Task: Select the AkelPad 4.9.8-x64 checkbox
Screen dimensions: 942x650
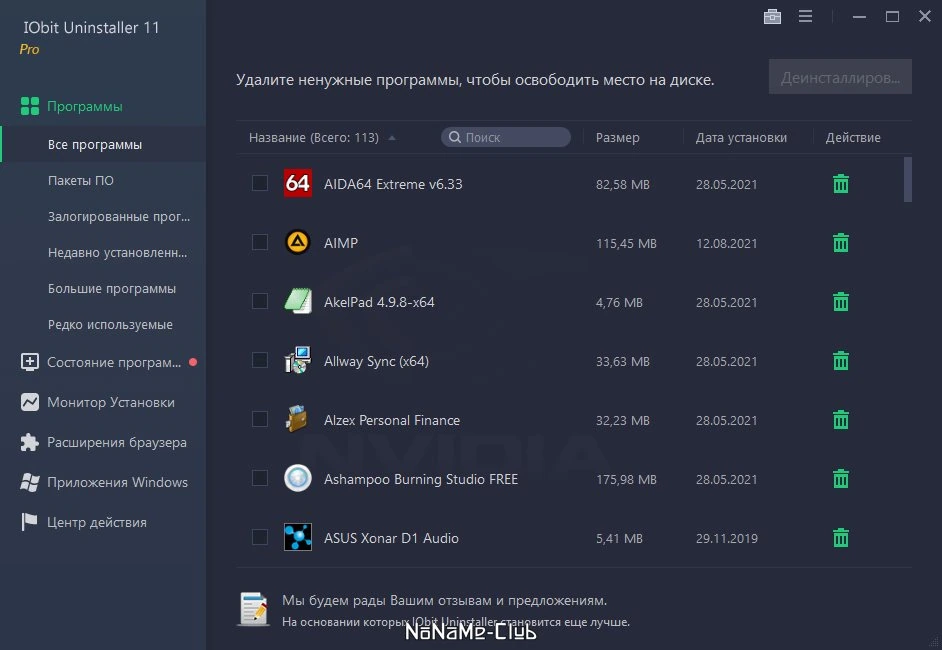Action: pos(260,301)
